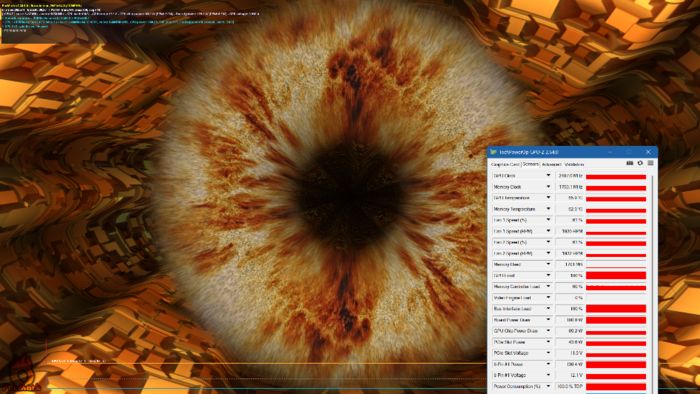Click the GPU Temperature sensor label
This screenshot has width=700, height=394.
pos(512,198)
